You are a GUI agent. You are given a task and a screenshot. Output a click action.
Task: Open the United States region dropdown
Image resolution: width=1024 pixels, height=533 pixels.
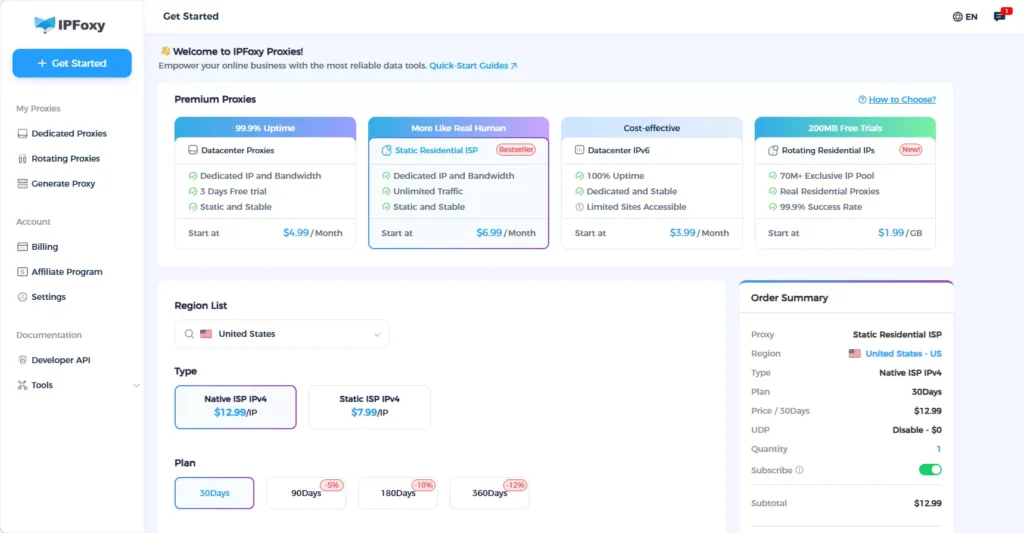coord(281,334)
